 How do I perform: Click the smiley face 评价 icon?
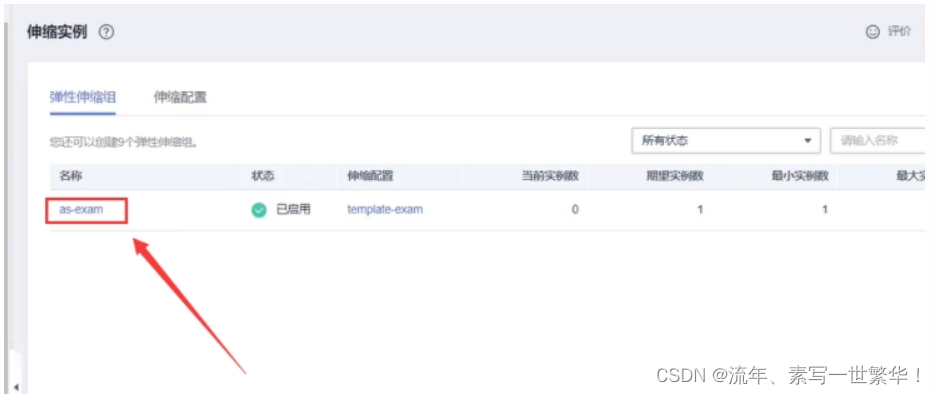[x=872, y=32]
